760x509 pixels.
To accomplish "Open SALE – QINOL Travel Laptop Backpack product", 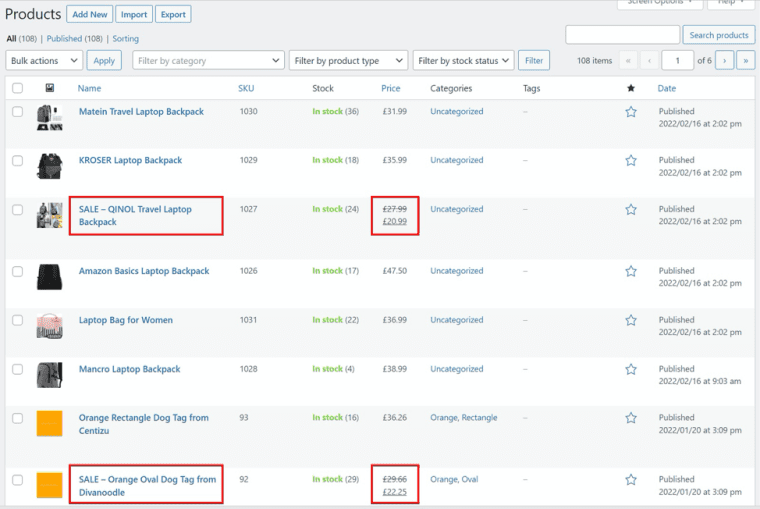I will tap(135, 216).
